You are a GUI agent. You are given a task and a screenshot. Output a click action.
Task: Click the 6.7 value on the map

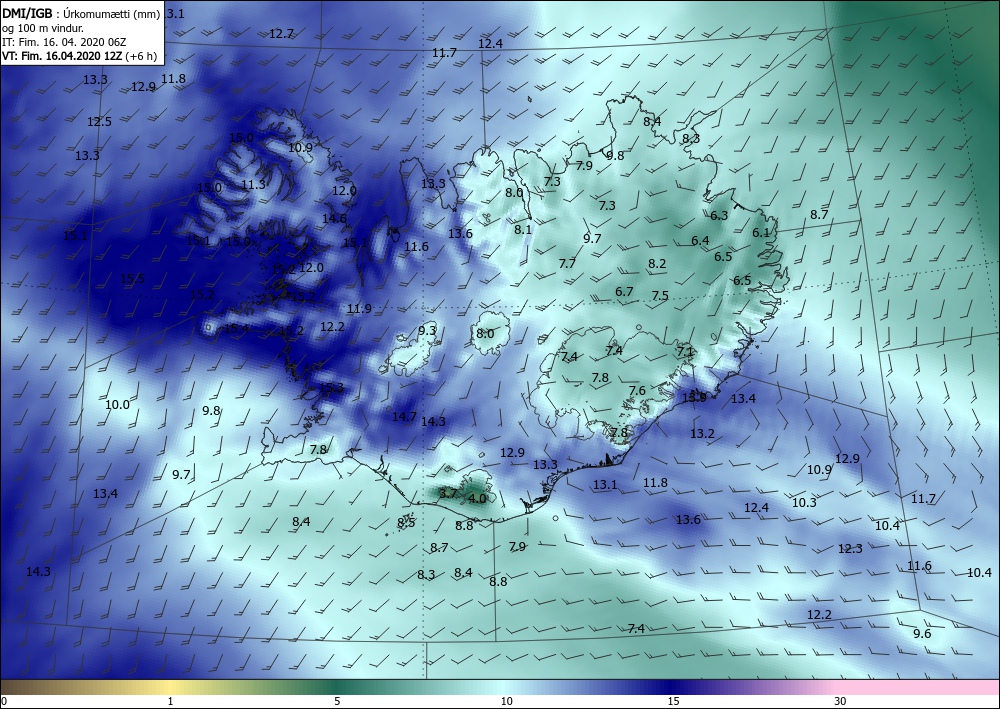tap(624, 291)
